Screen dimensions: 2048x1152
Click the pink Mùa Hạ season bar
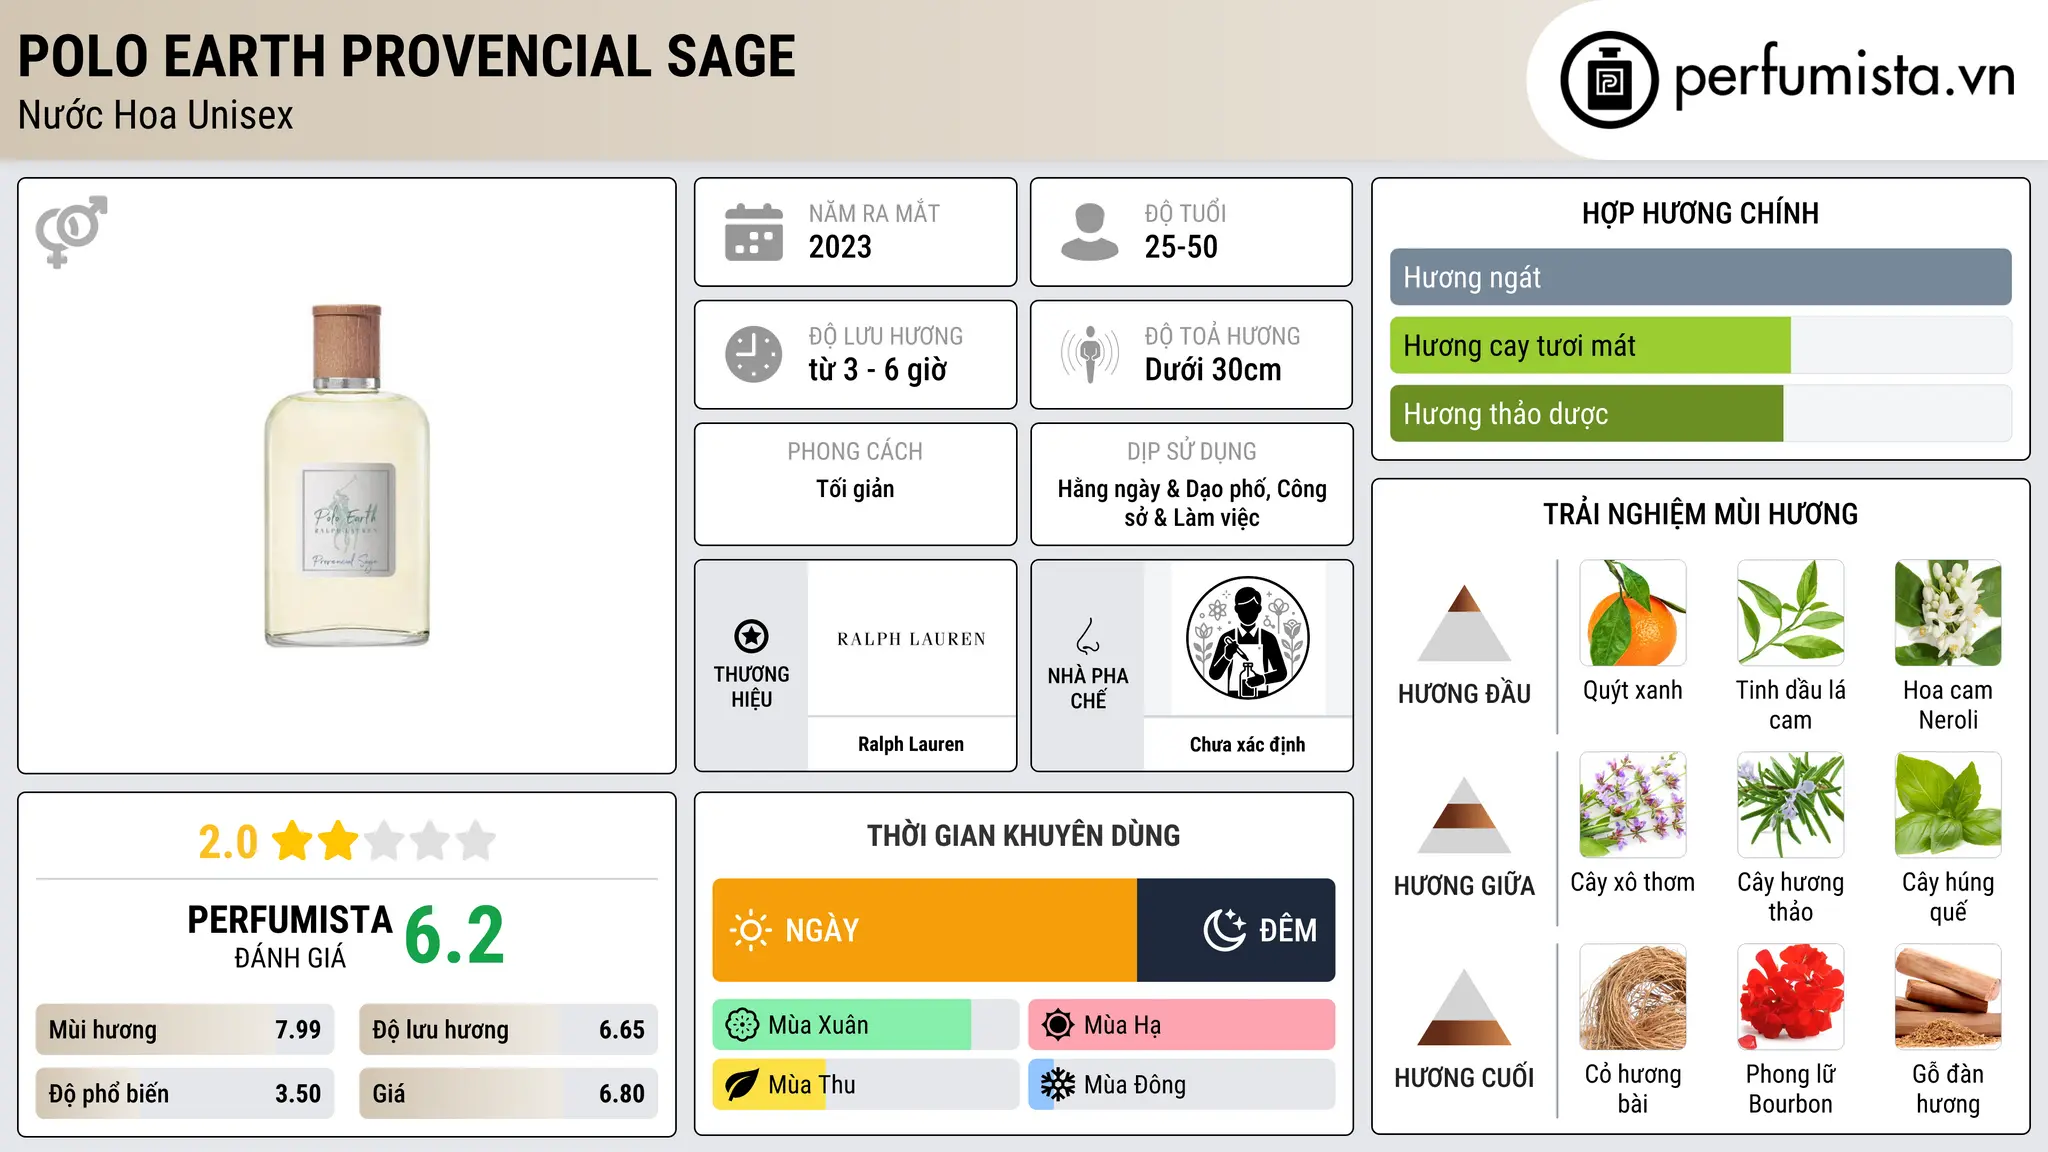(x=1182, y=1025)
